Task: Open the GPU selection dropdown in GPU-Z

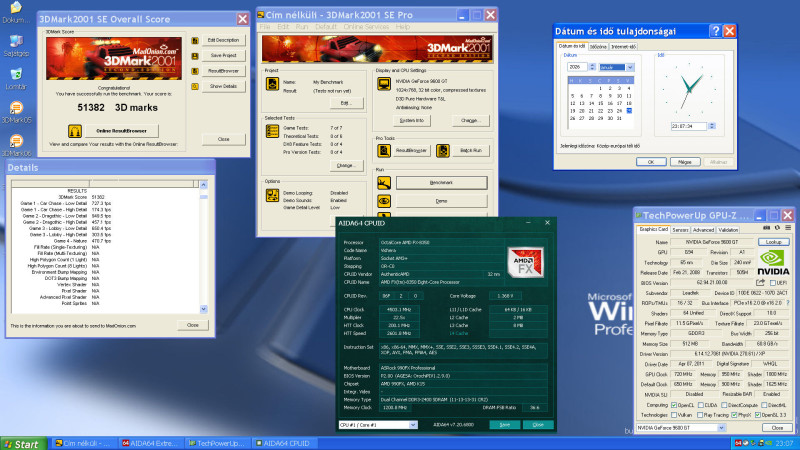Action: [x=721, y=428]
